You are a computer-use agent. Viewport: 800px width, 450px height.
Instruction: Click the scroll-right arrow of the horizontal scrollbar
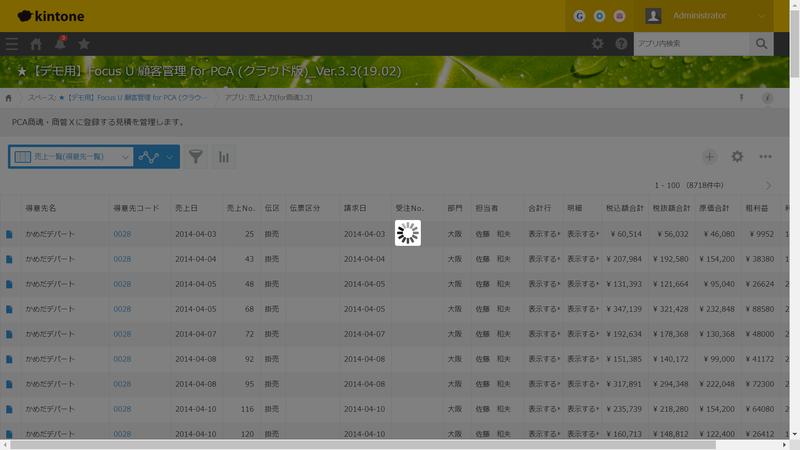[x=784, y=445]
